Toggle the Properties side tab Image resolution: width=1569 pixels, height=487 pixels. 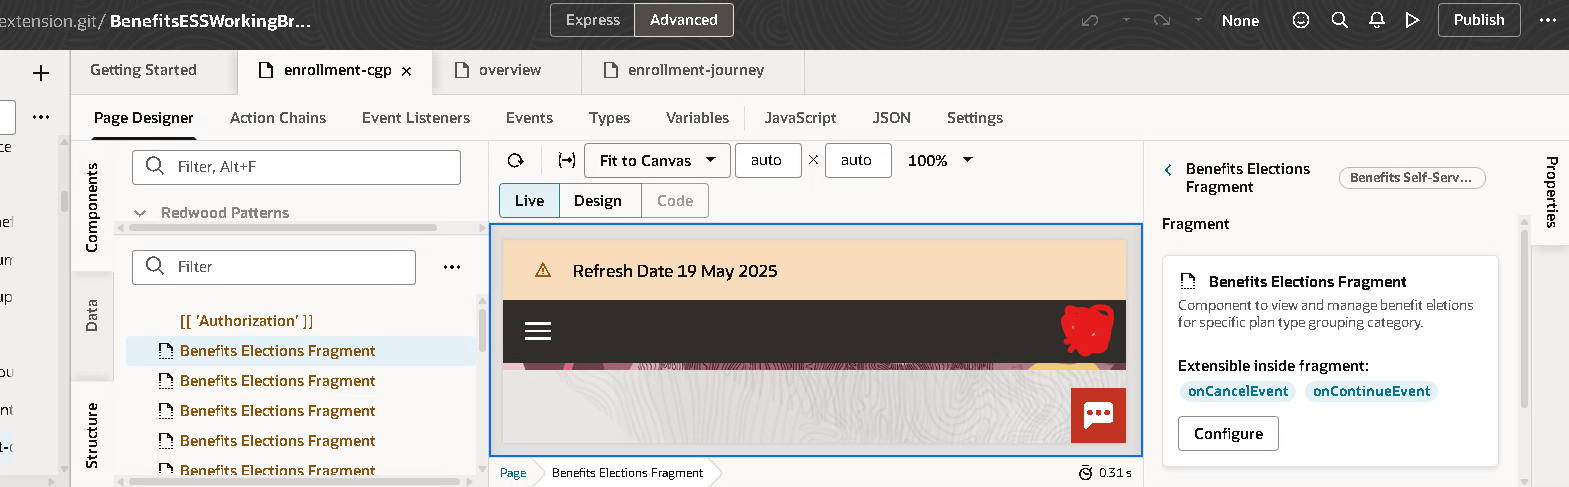tap(1551, 192)
